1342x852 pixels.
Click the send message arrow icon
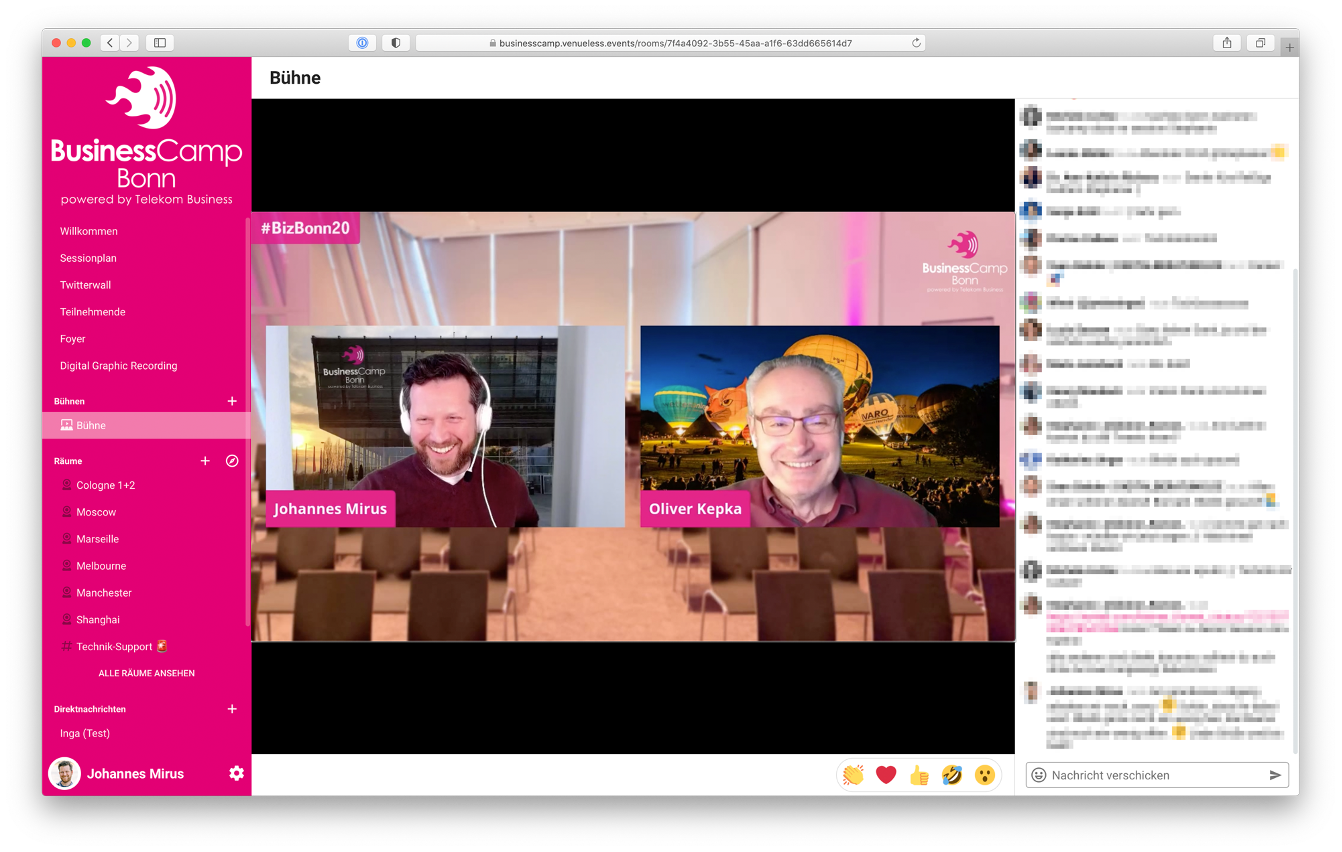tap(1275, 775)
